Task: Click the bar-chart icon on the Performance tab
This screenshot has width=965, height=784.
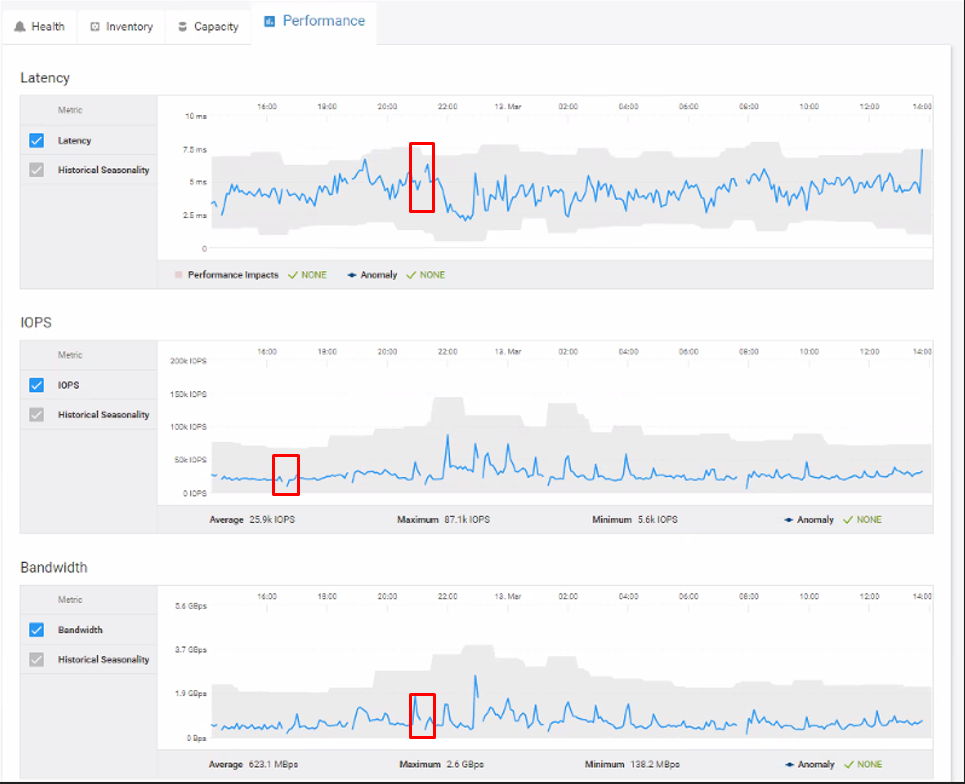Action: click(267, 20)
